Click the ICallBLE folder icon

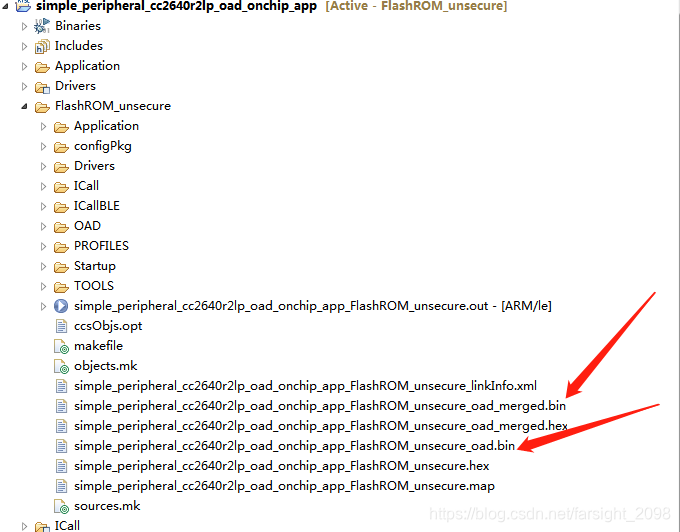click(61, 207)
